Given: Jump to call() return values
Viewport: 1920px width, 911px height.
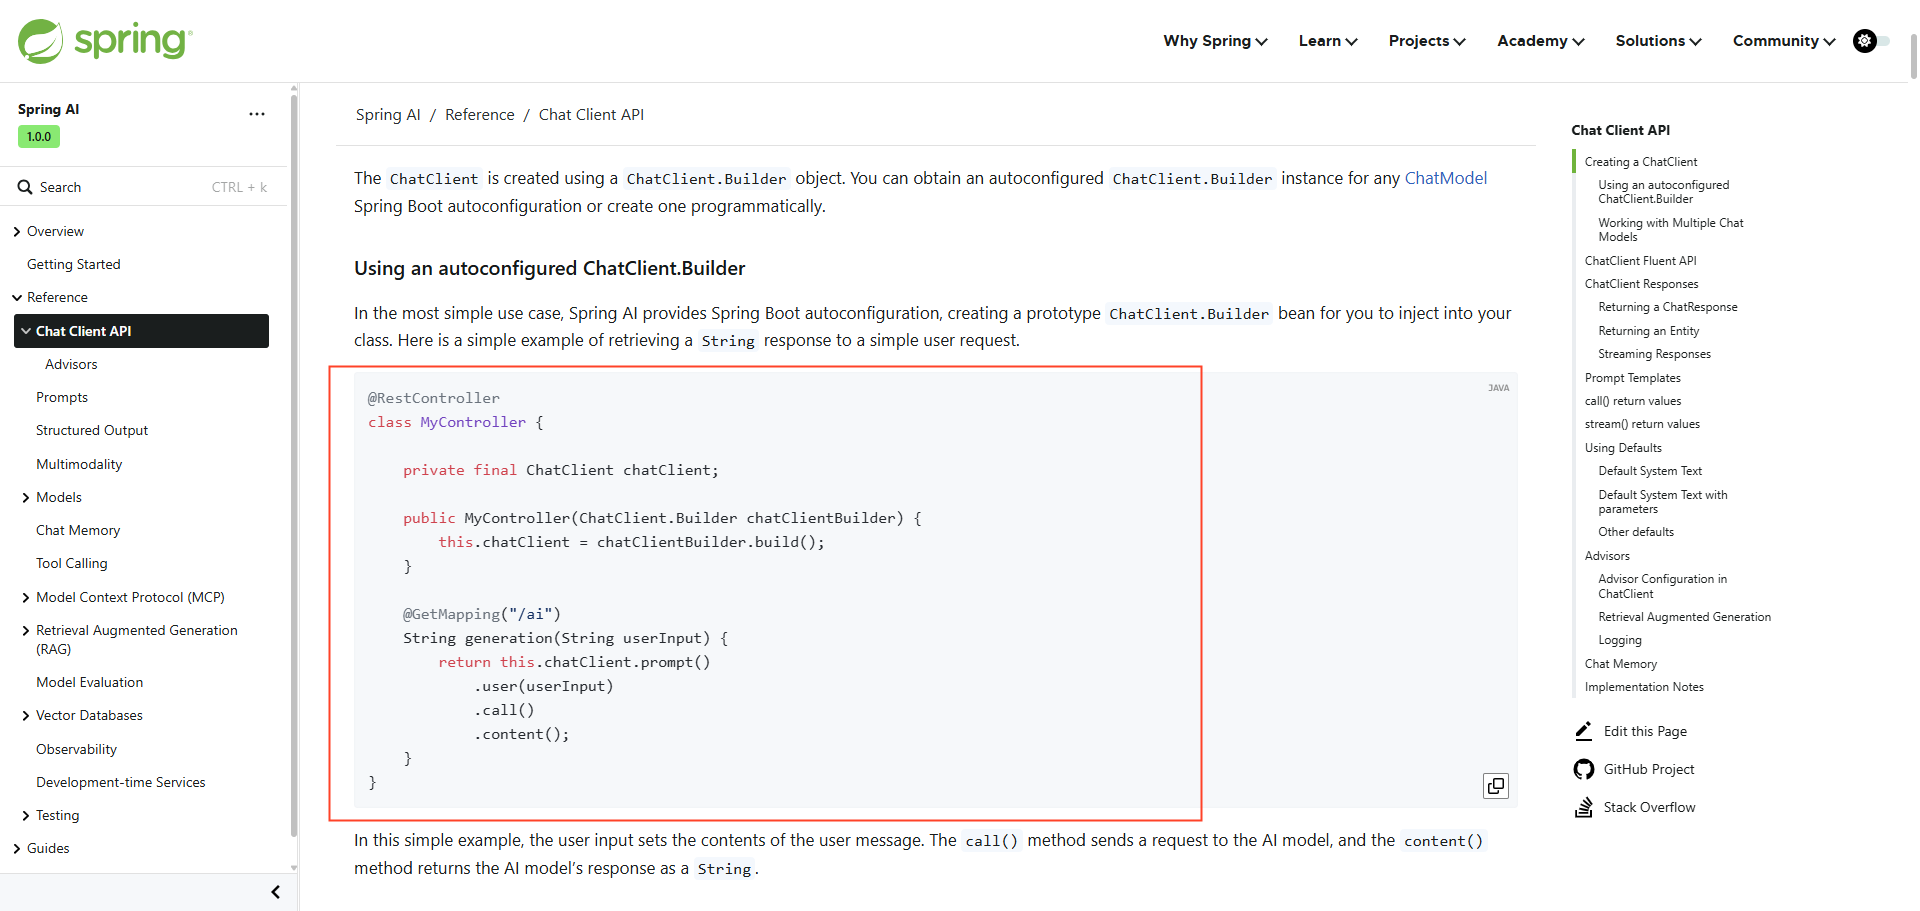Looking at the screenshot, I should coord(1633,401).
